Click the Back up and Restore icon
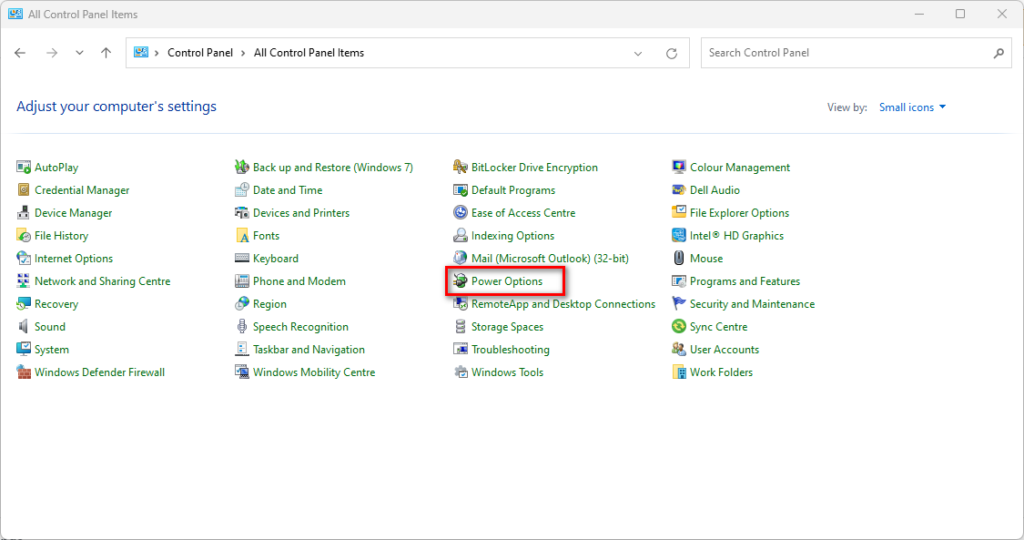The width and height of the screenshot is (1024, 540). (x=242, y=167)
